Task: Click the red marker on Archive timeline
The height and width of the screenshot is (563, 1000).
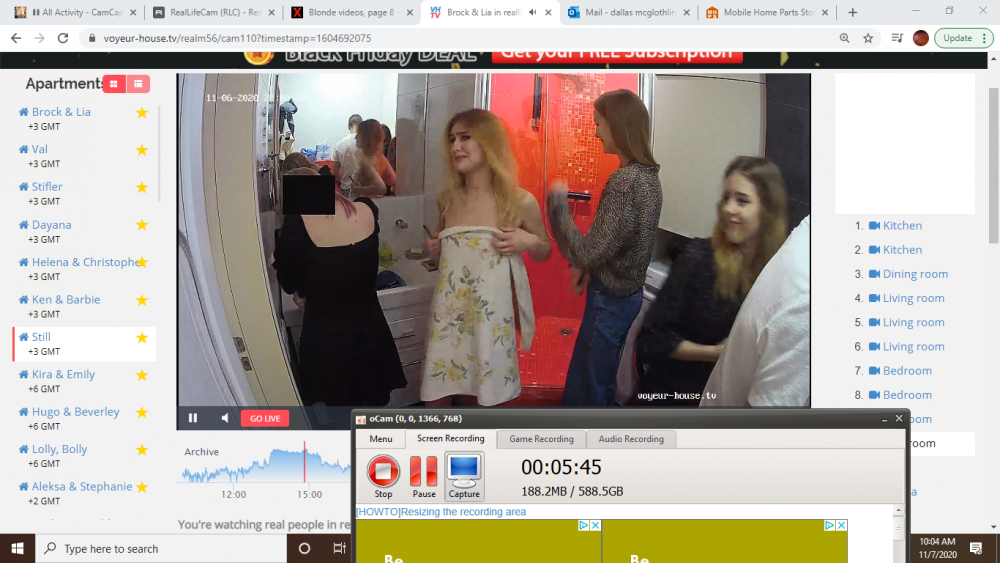Action: click(x=305, y=464)
